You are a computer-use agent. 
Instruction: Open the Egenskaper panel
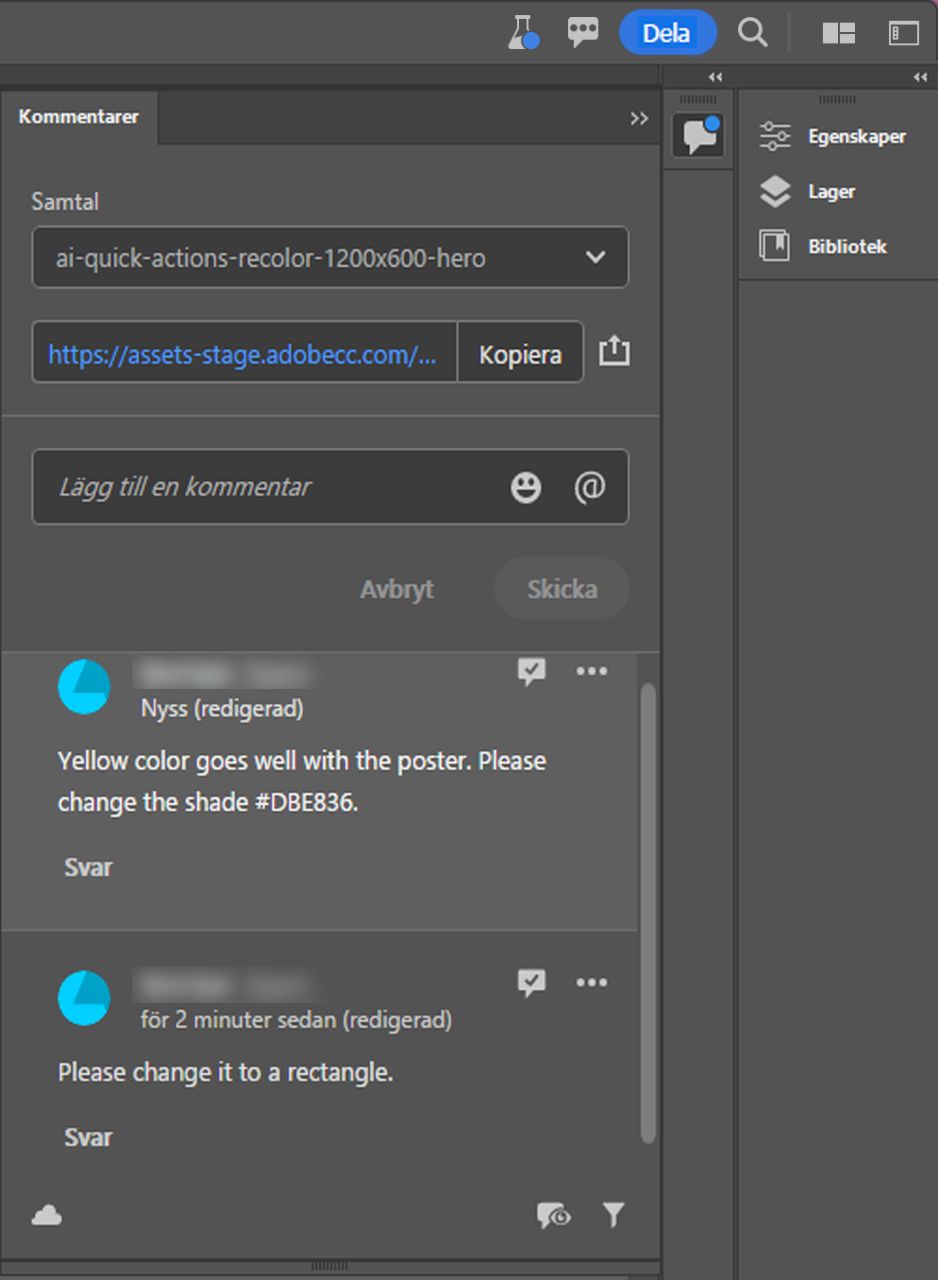coord(858,136)
